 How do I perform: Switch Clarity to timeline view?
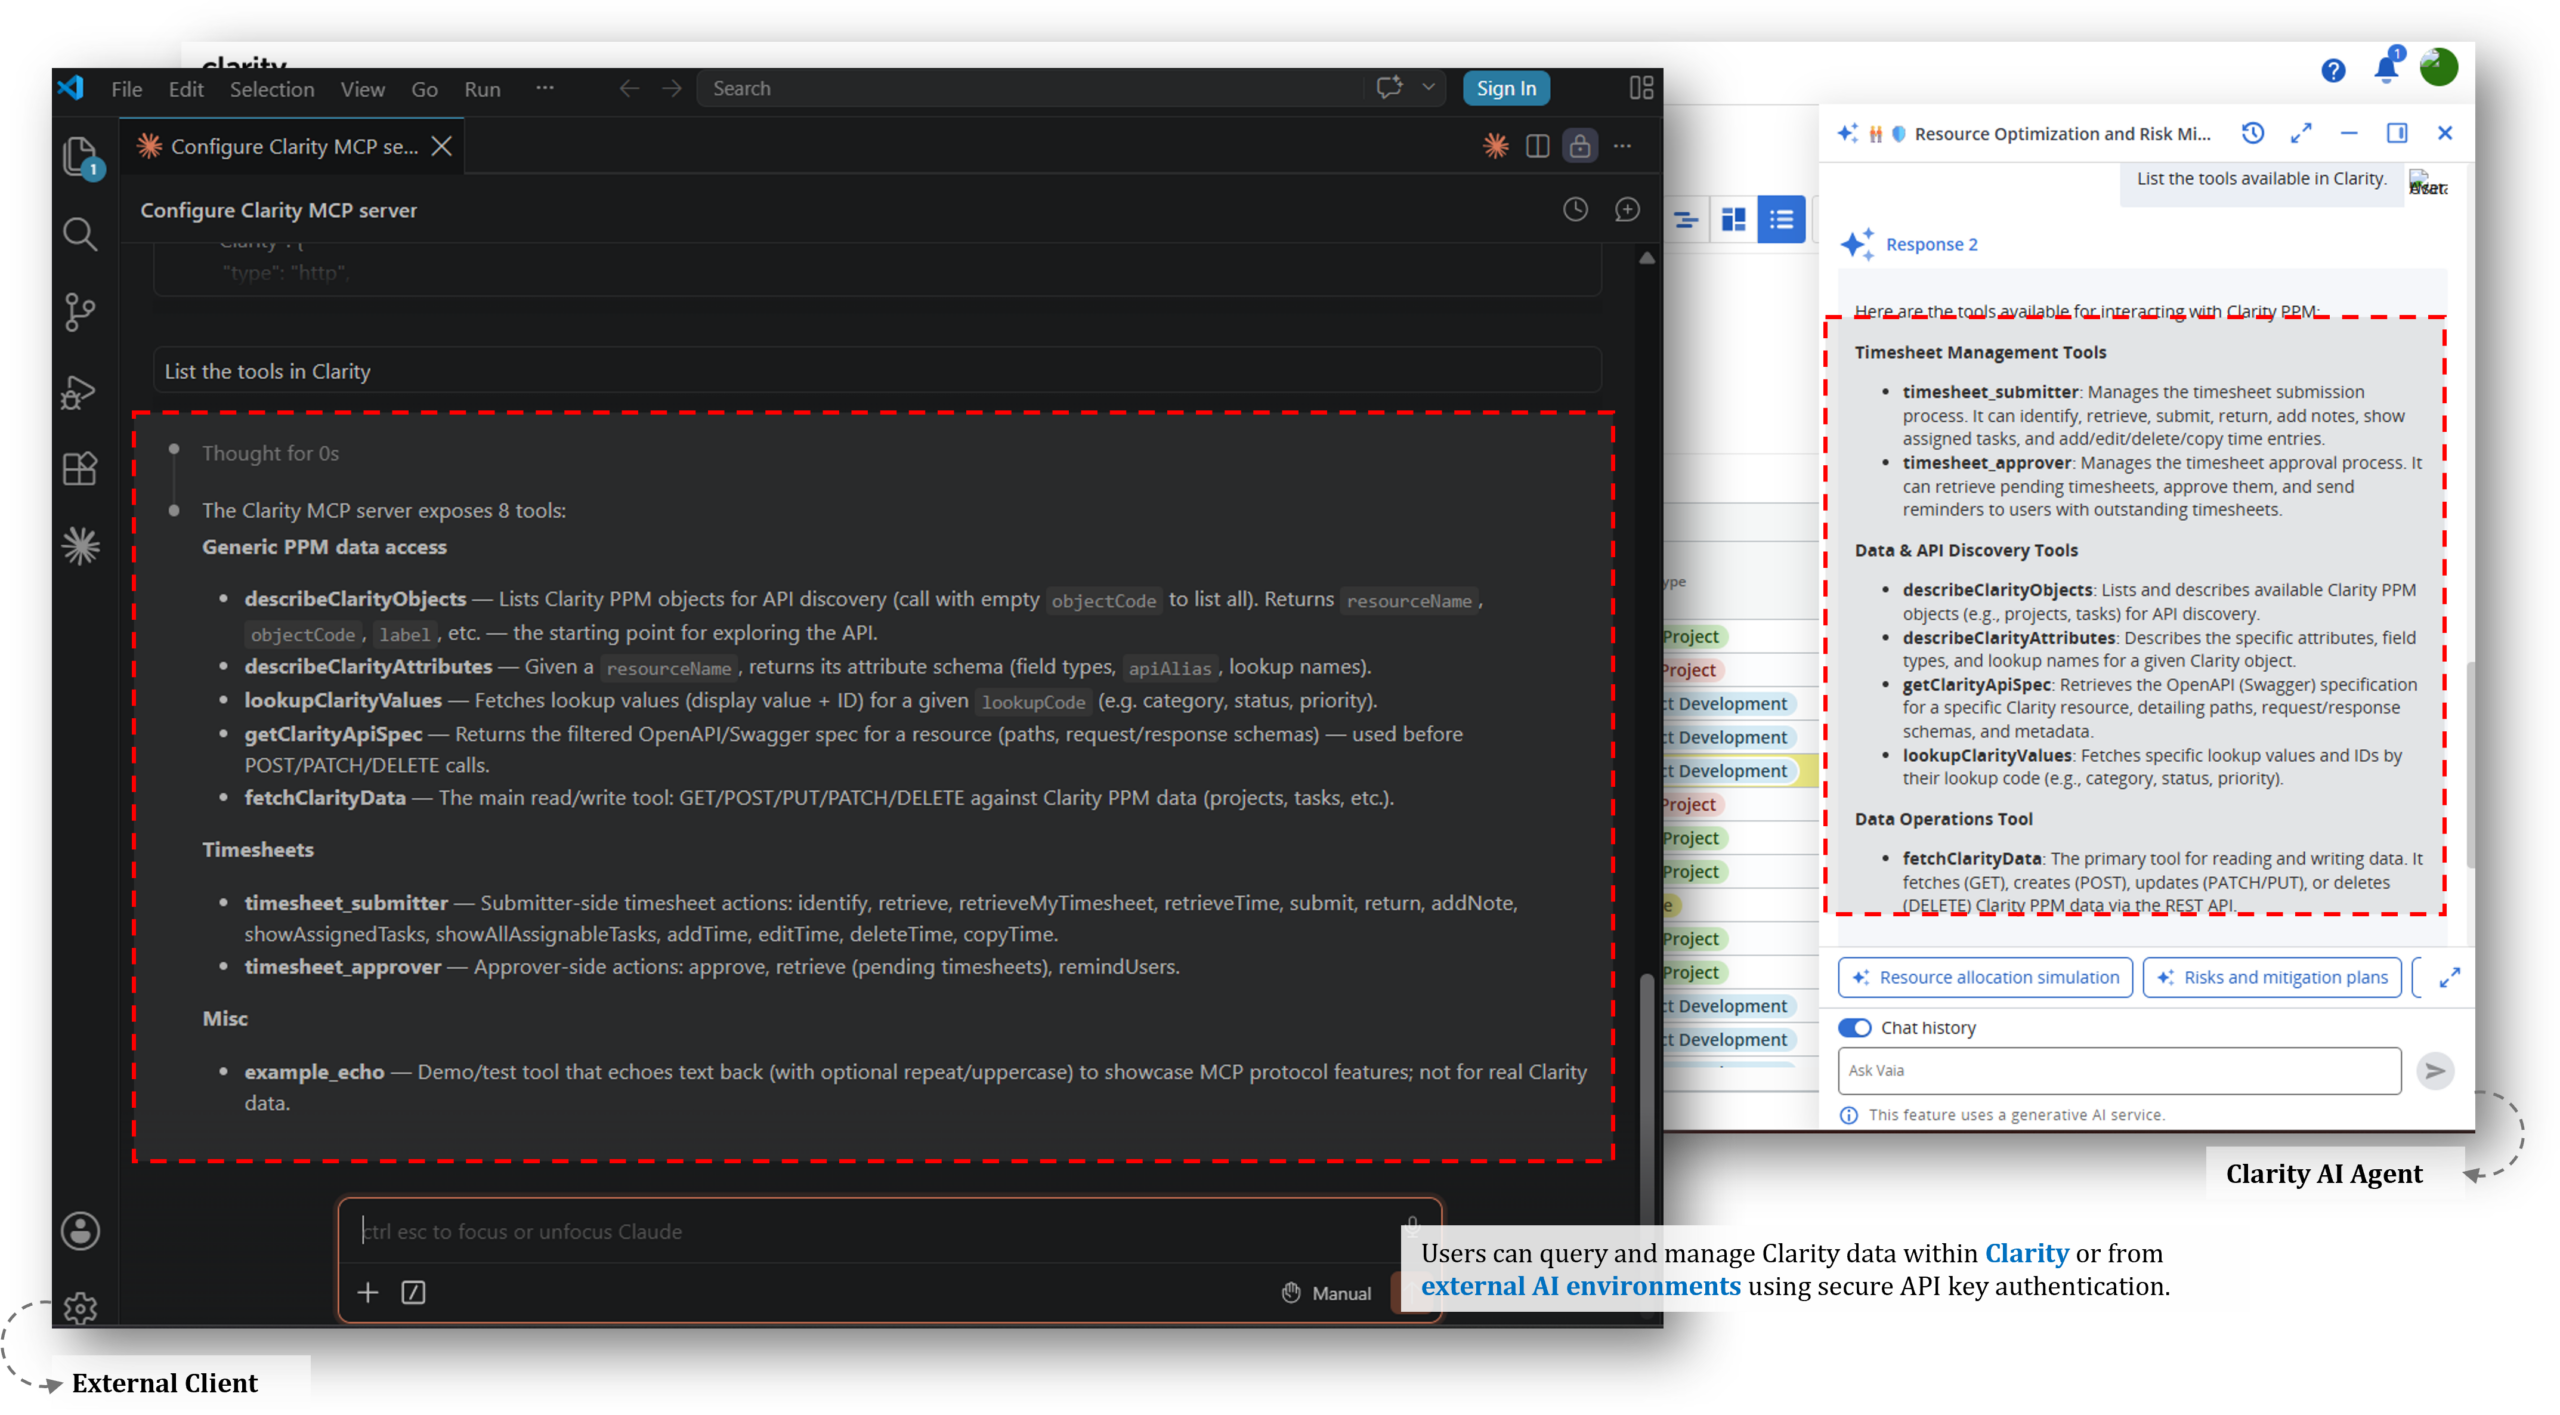pyautogui.click(x=1686, y=219)
